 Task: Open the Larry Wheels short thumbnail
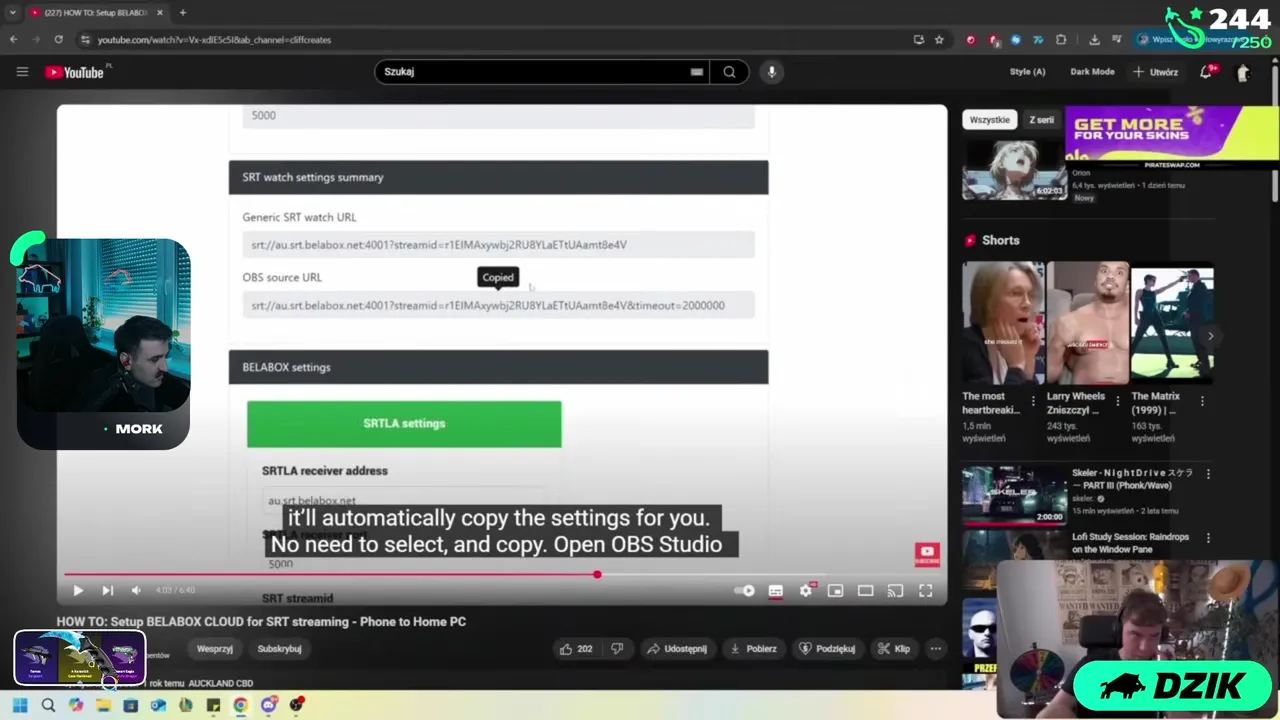click(1087, 322)
